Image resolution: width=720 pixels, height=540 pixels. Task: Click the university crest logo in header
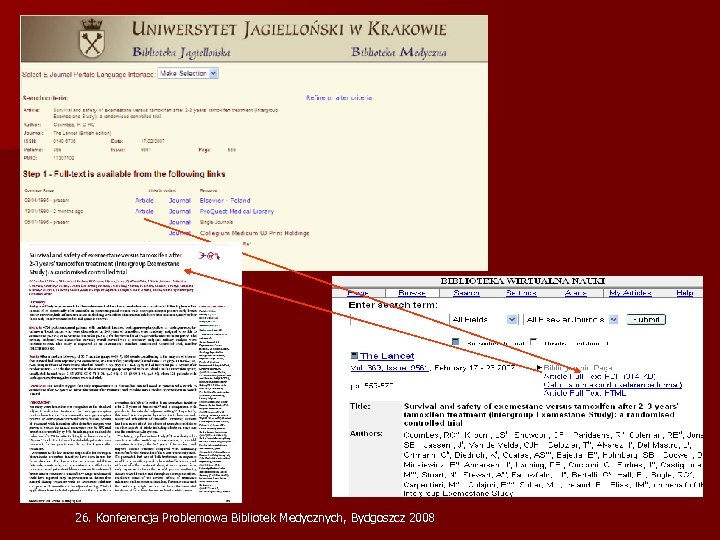92,39
